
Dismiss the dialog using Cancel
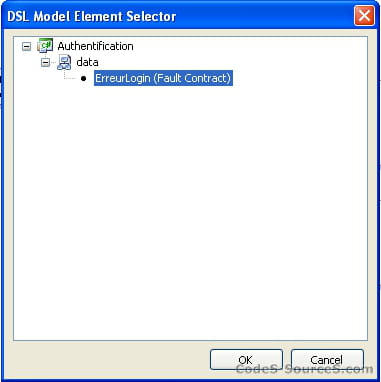point(327,360)
